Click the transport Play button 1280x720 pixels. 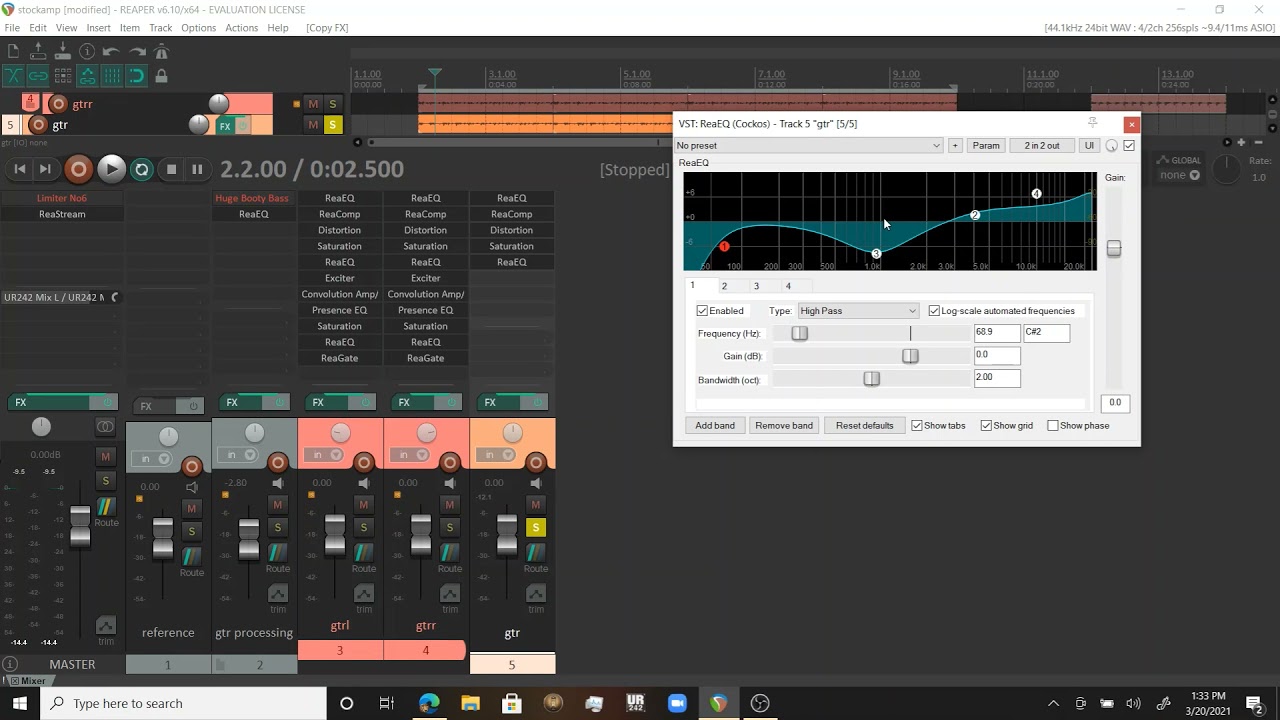(x=111, y=169)
